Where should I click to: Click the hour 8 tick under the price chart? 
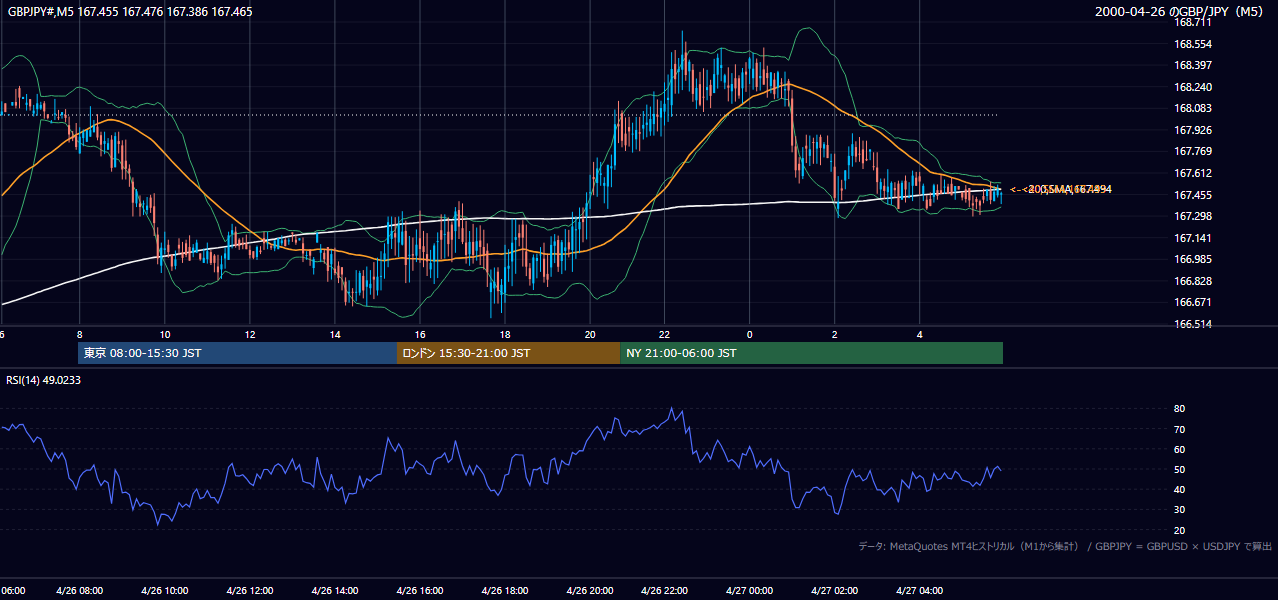pyautogui.click(x=79, y=335)
